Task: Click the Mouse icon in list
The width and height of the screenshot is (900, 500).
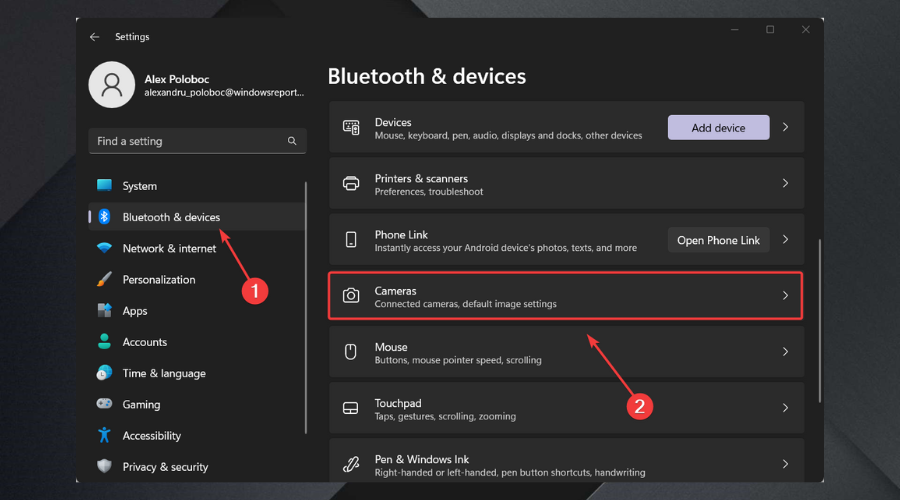Action: tap(351, 351)
